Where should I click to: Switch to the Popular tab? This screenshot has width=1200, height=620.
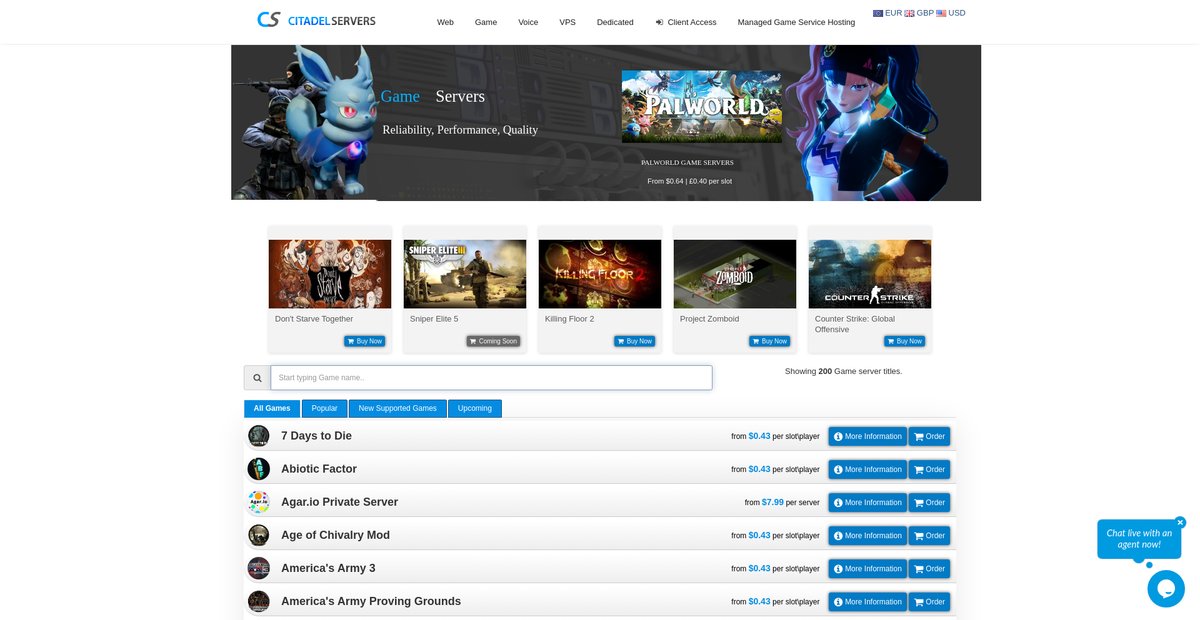[324, 408]
